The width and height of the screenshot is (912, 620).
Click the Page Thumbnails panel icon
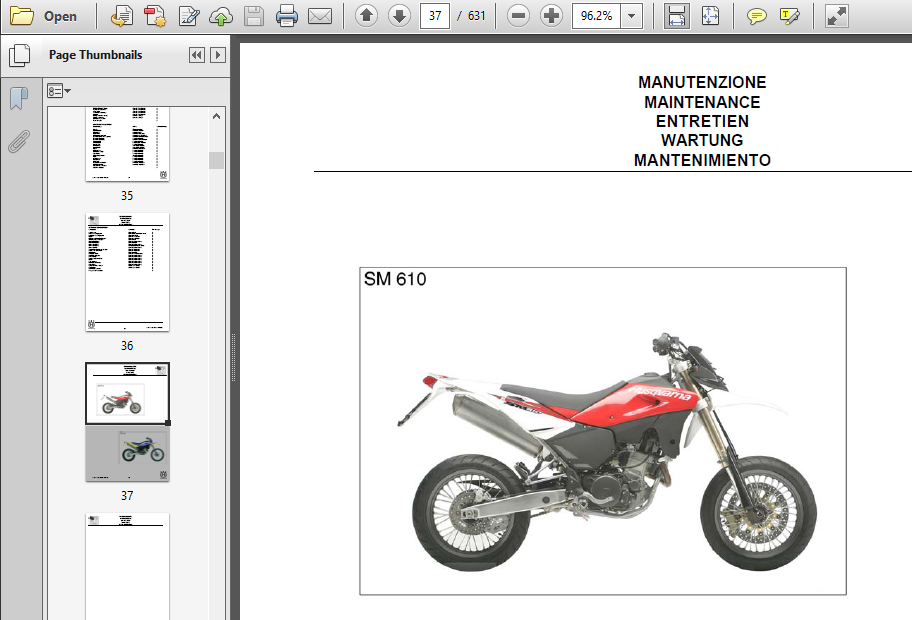click(x=19, y=55)
